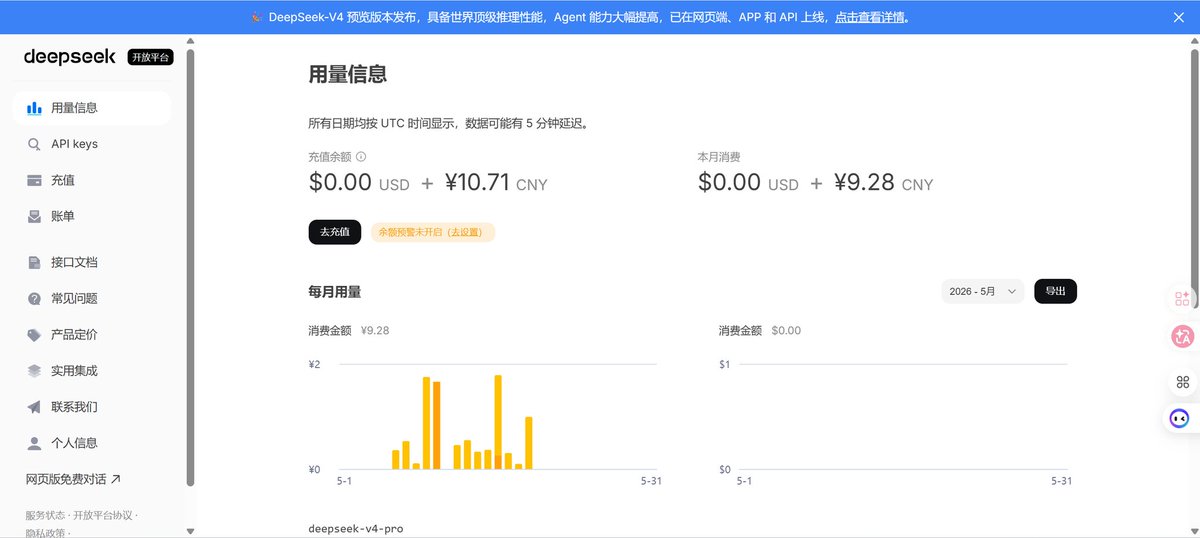The width and height of the screenshot is (1200, 538).
Task: Click the pink translate floating icon
Action: tap(1183, 337)
